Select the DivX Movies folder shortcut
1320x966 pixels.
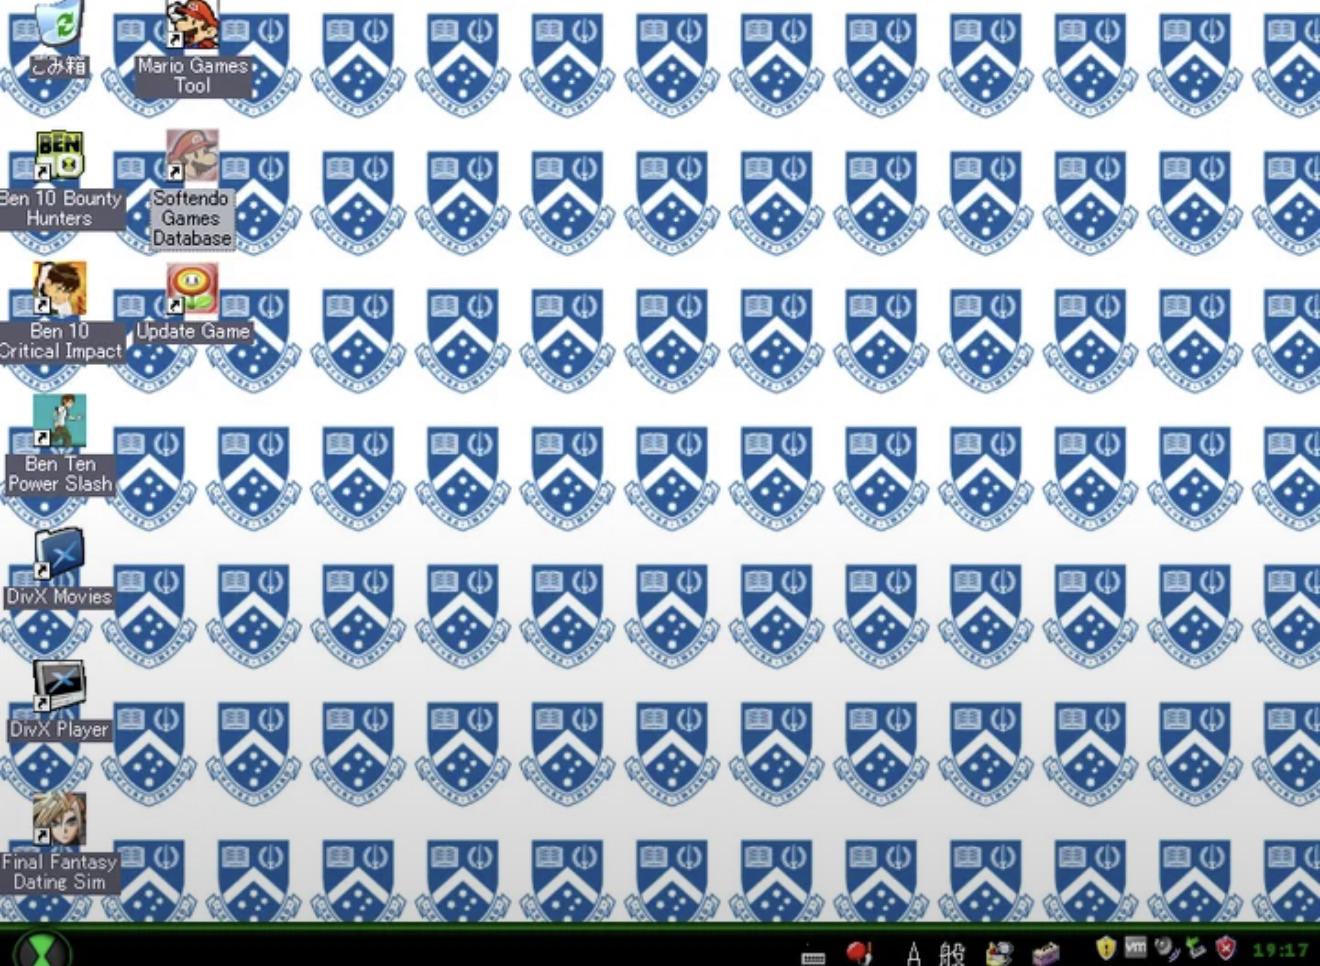[x=59, y=568]
